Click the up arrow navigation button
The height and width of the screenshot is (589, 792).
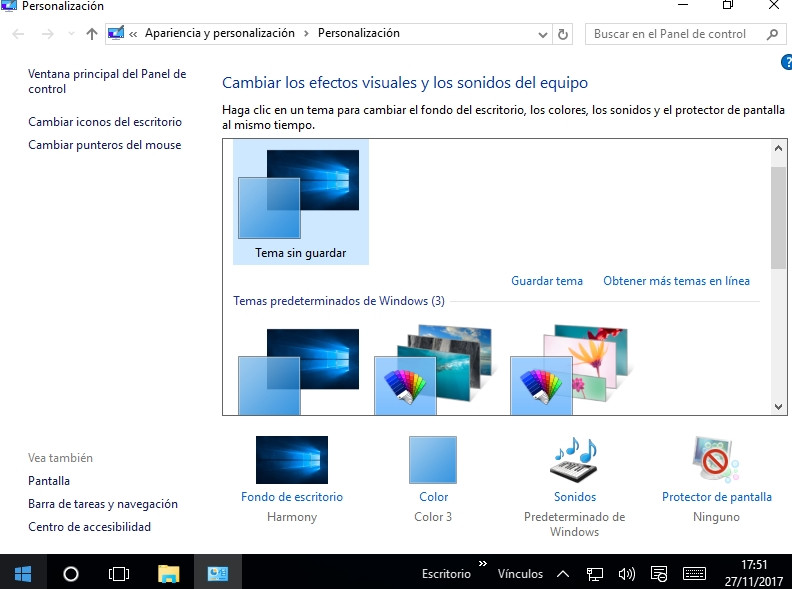point(92,34)
